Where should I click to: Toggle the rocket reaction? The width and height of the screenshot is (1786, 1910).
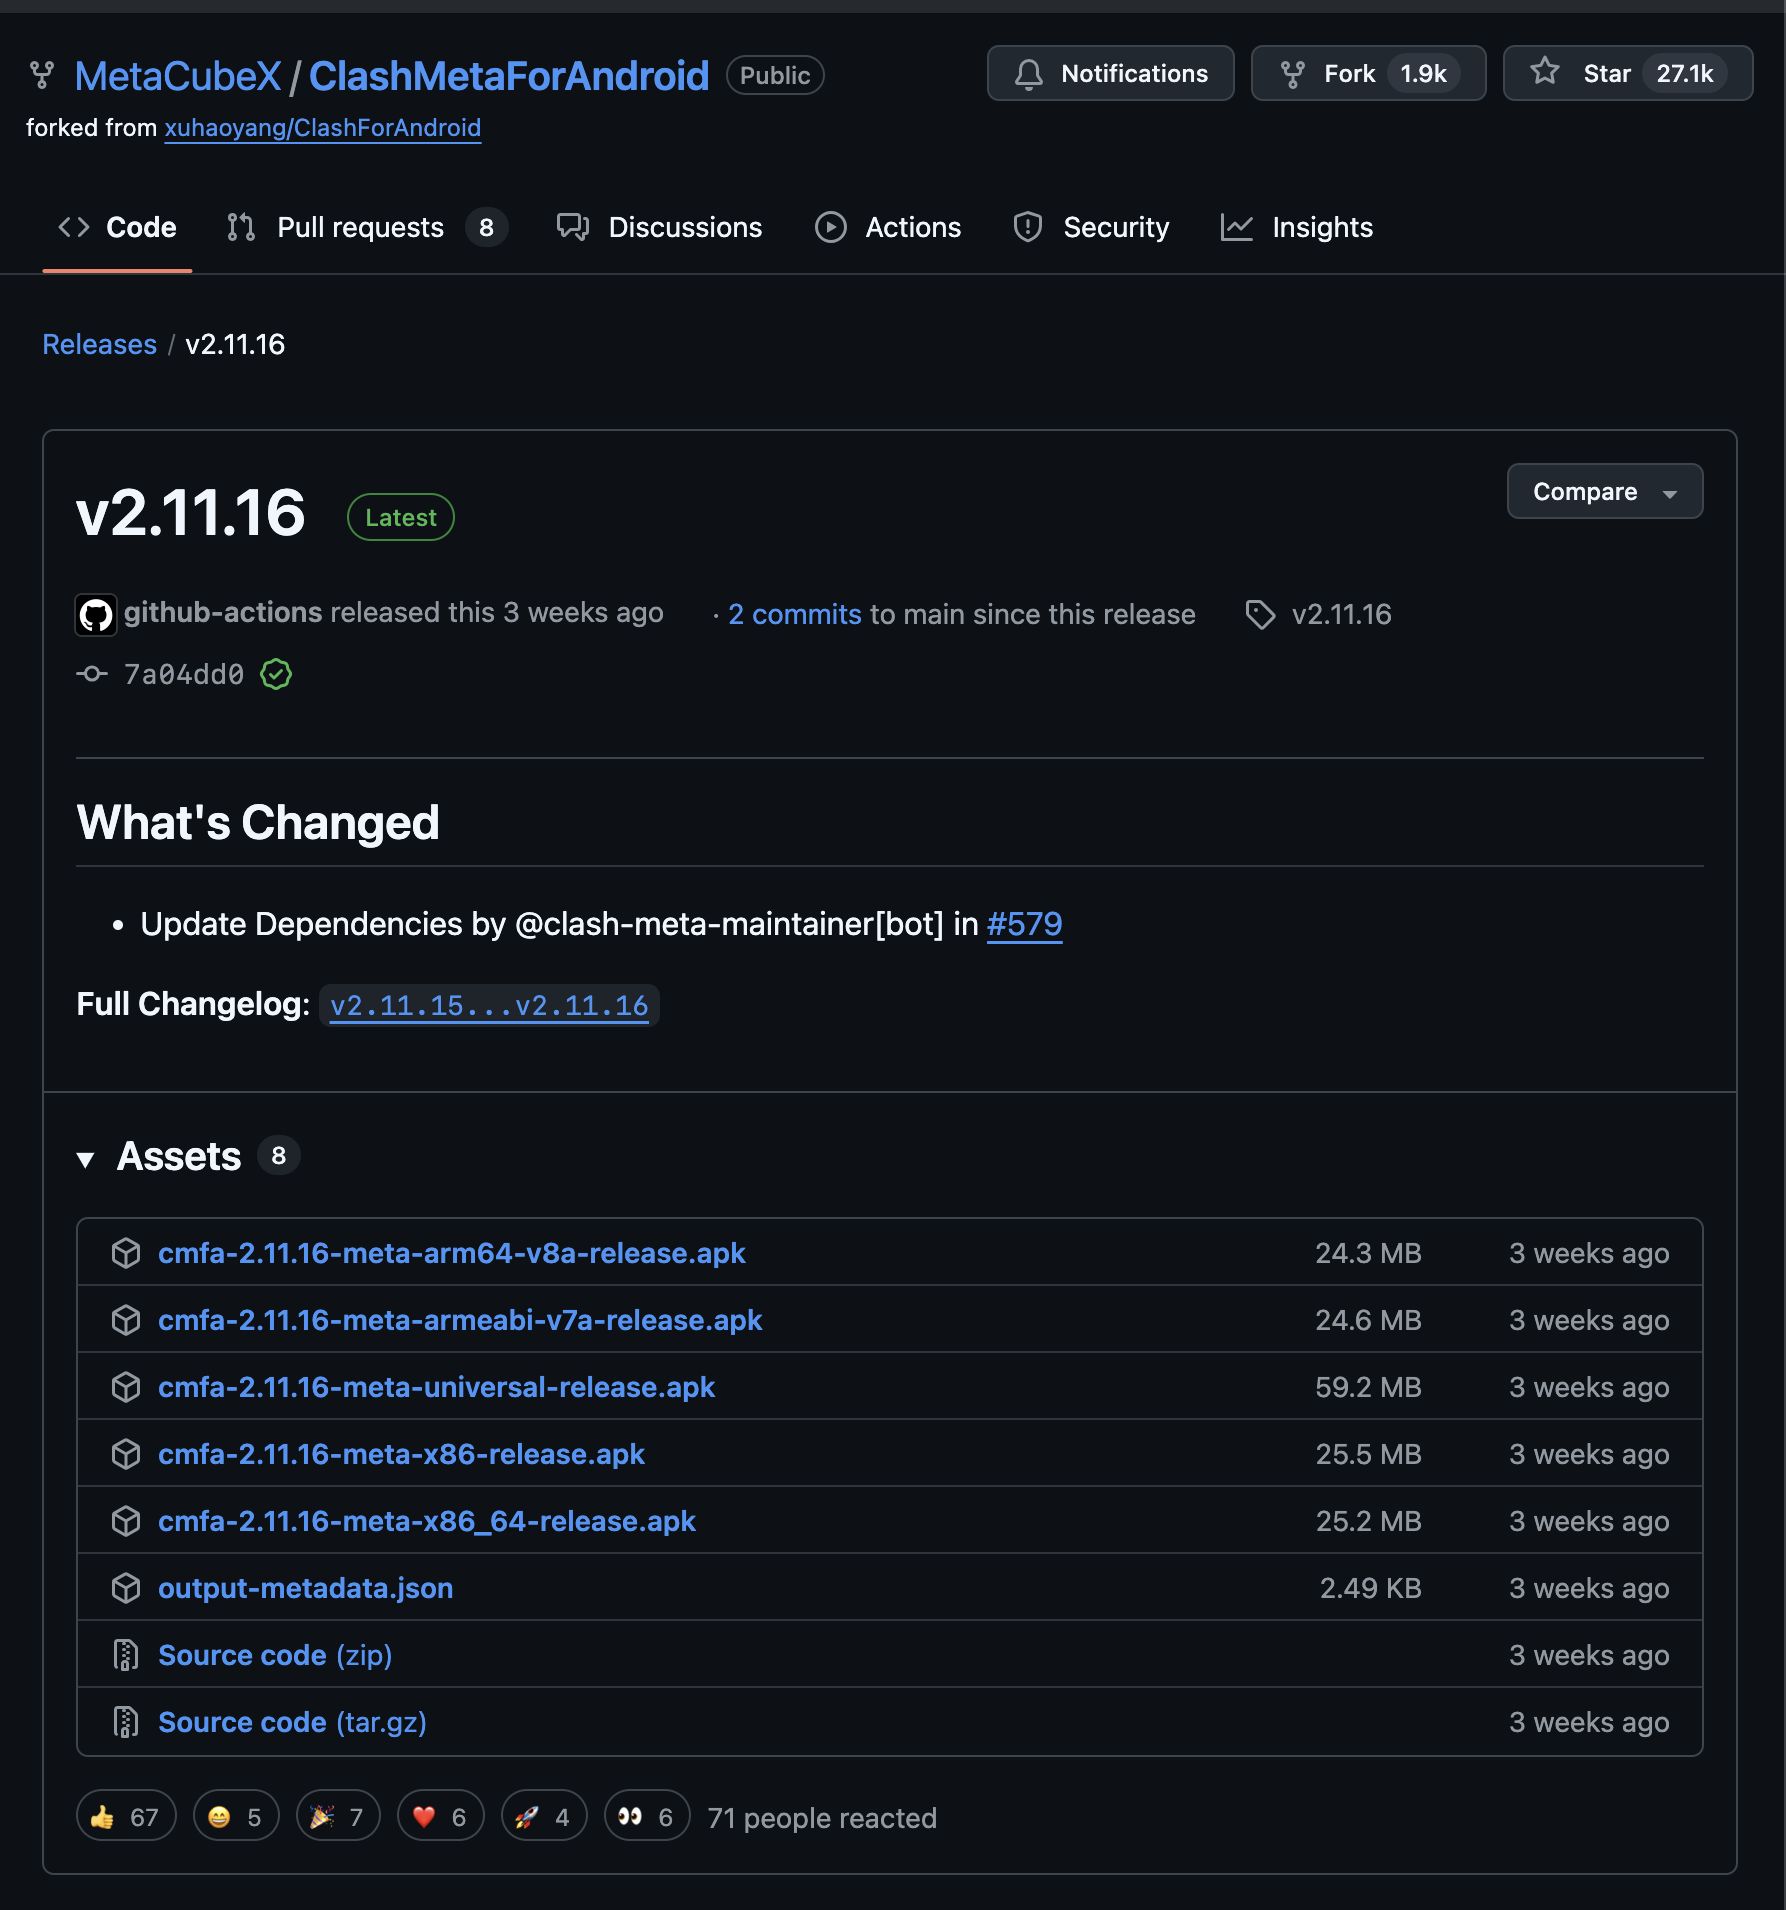pyautogui.click(x=543, y=1816)
